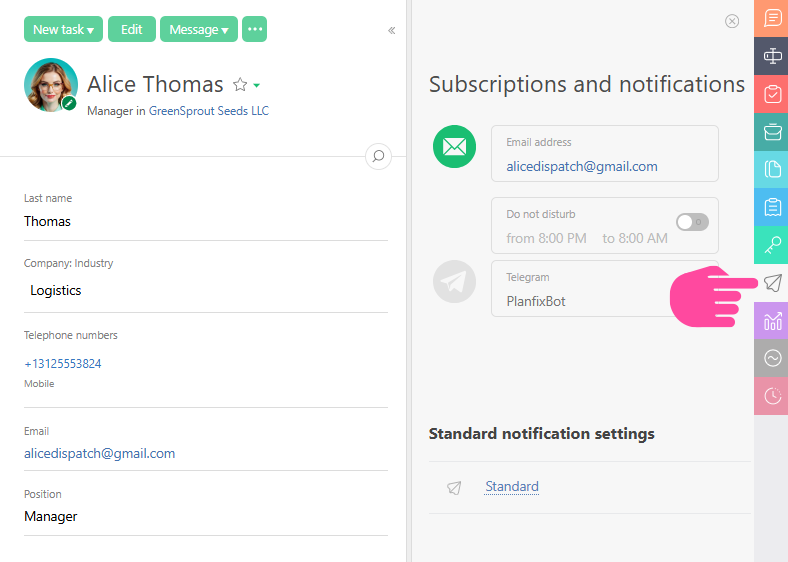Click the dark custom fields sidebar icon

click(772, 56)
